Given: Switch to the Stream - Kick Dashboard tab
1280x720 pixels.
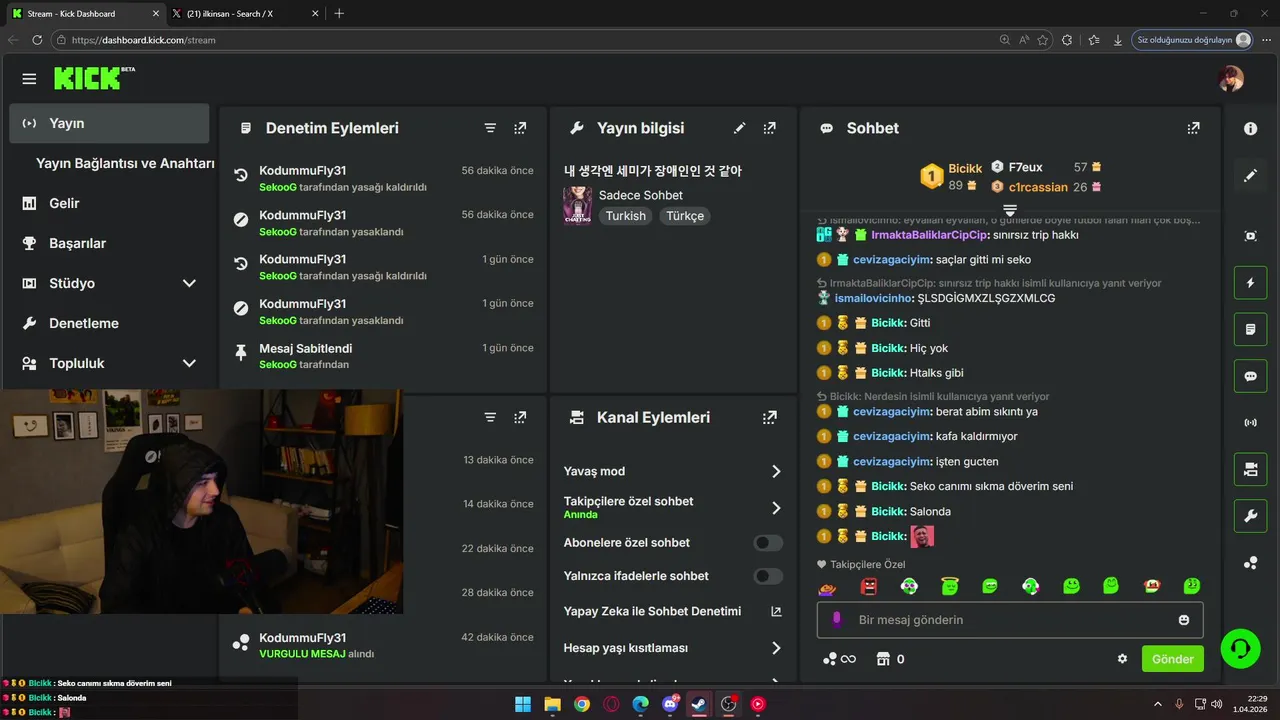Looking at the screenshot, I should [83, 13].
